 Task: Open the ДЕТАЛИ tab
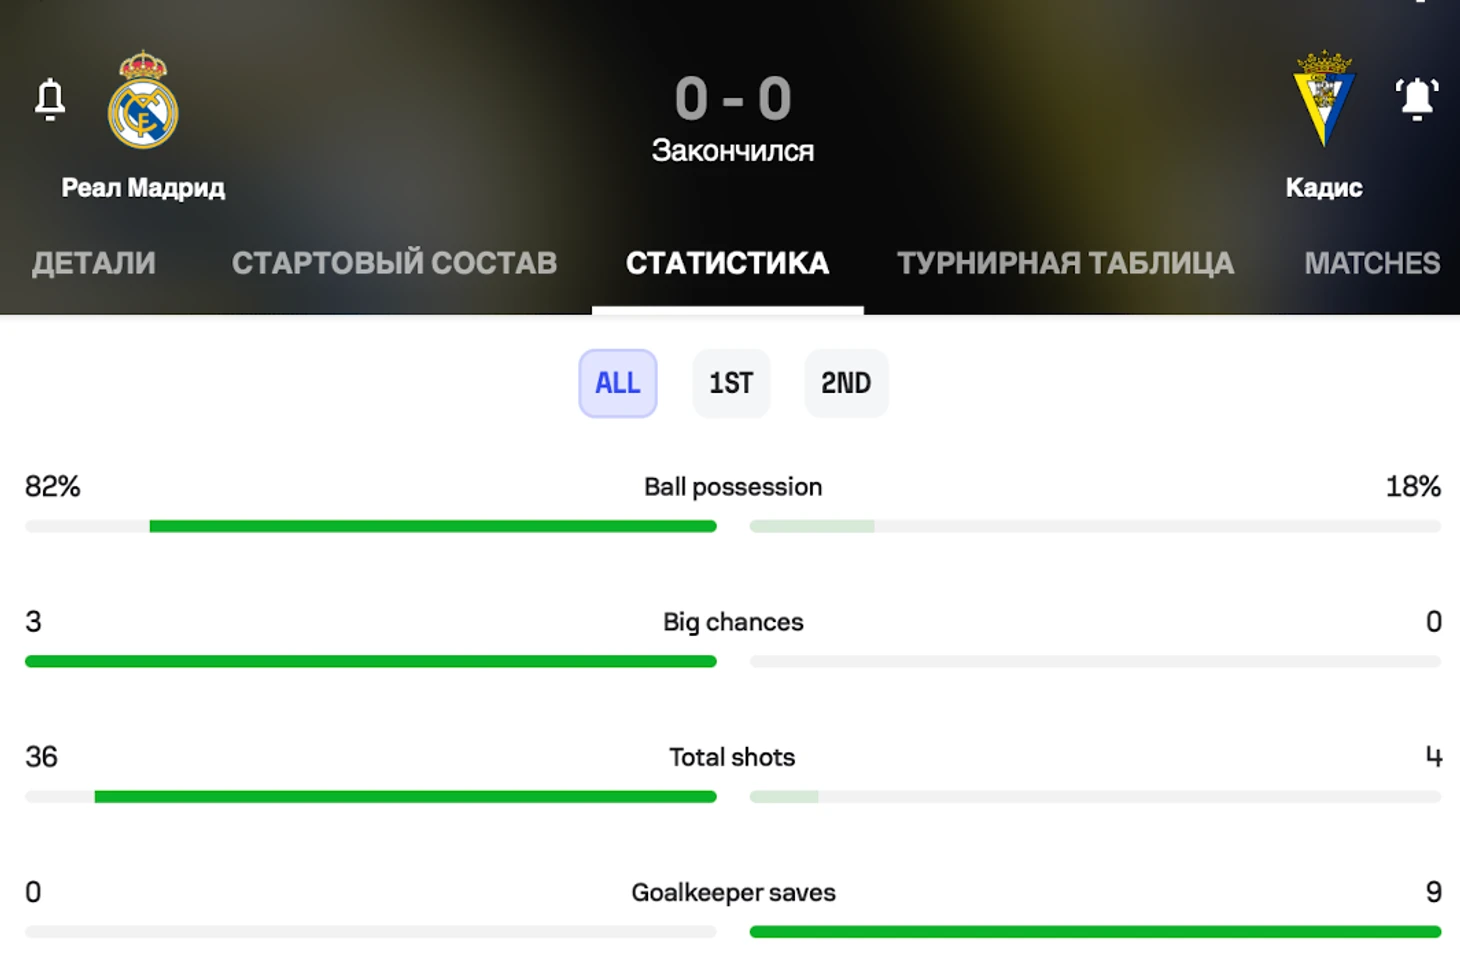click(94, 263)
